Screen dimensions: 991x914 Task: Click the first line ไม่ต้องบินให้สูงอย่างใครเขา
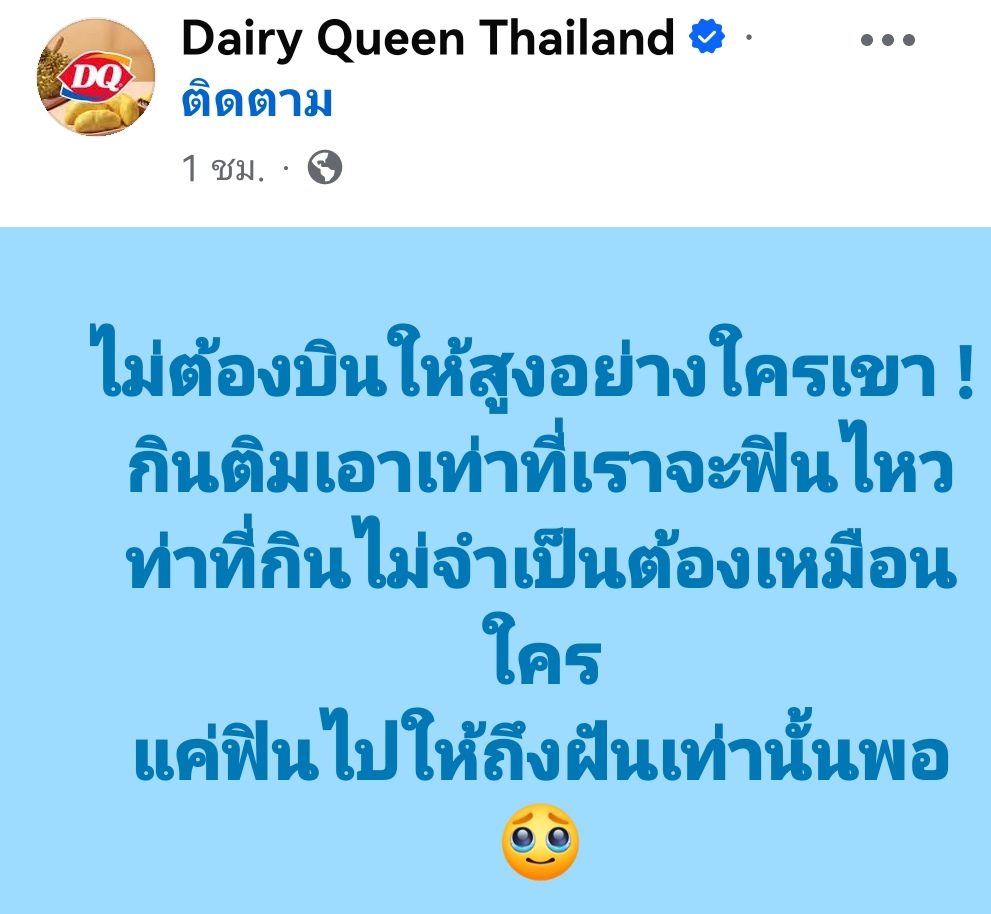[x=516, y=367]
